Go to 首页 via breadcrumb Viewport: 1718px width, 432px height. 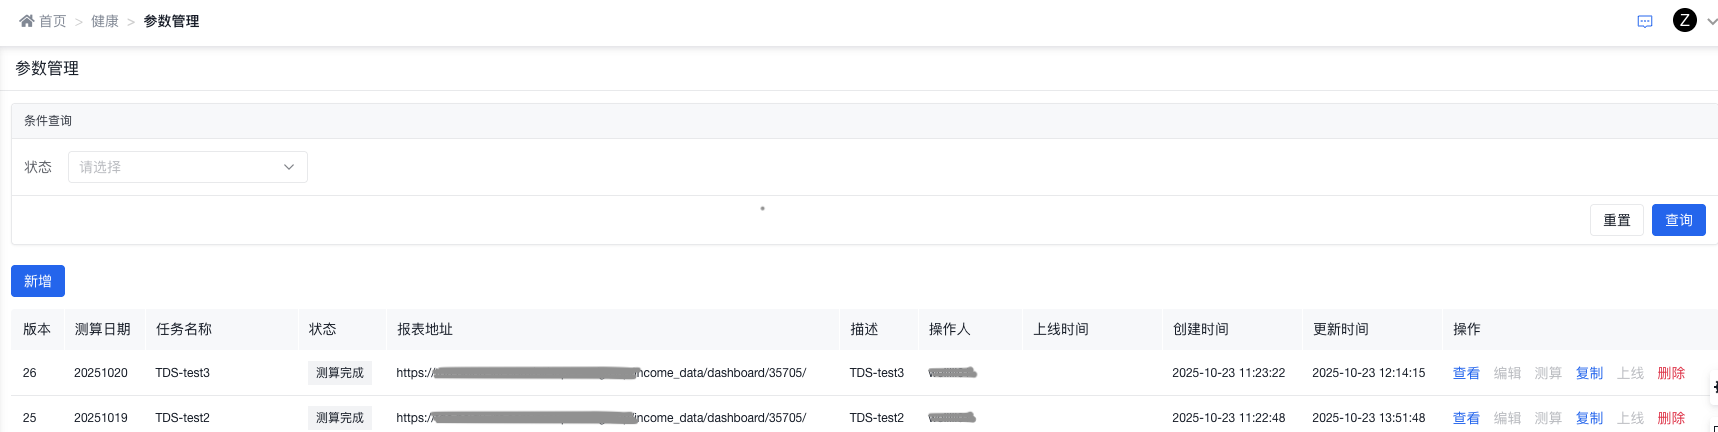[x=52, y=21]
